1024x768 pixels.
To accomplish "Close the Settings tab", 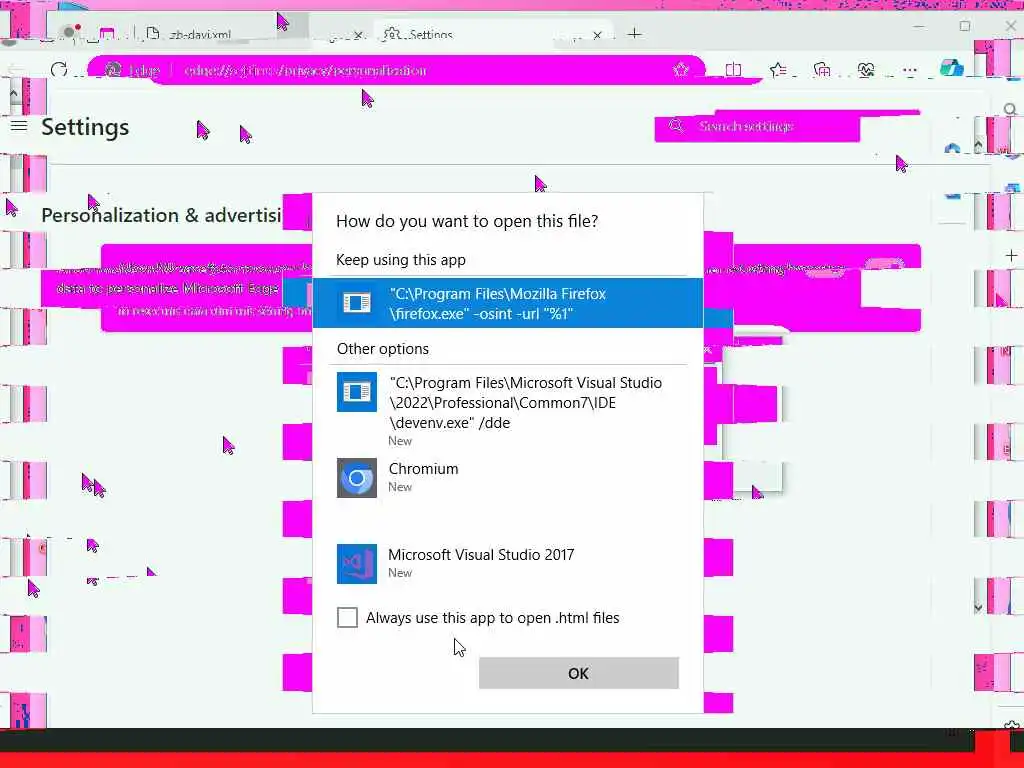I will coord(597,35).
